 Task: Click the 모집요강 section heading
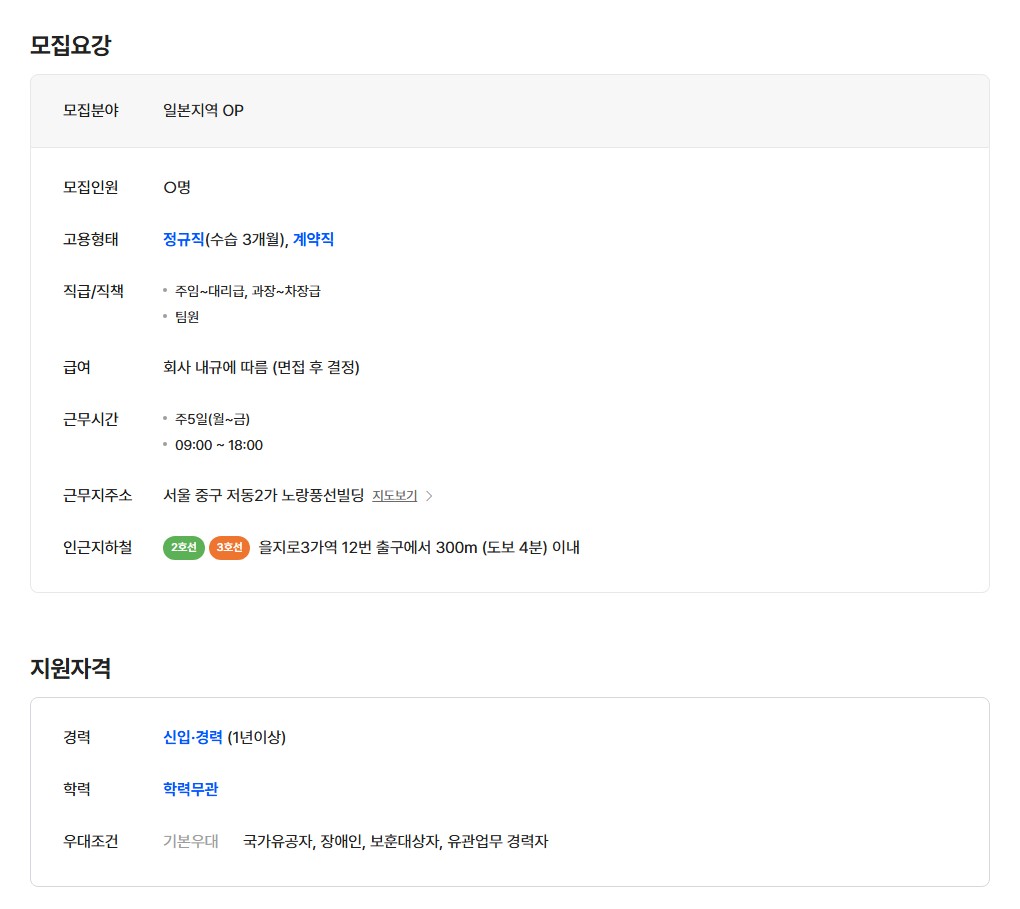coord(70,45)
